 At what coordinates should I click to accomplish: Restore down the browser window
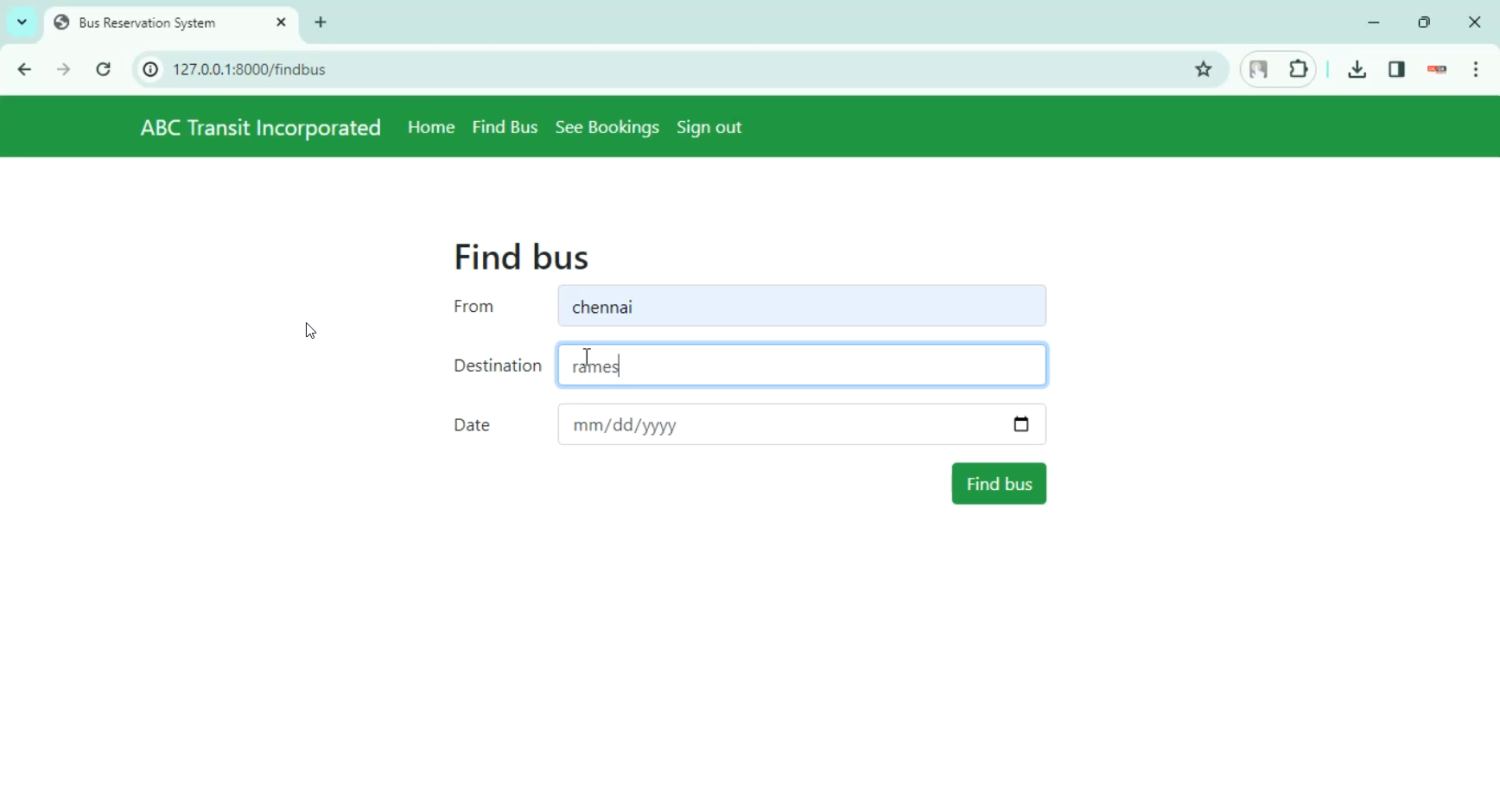tap(1424, 22)
